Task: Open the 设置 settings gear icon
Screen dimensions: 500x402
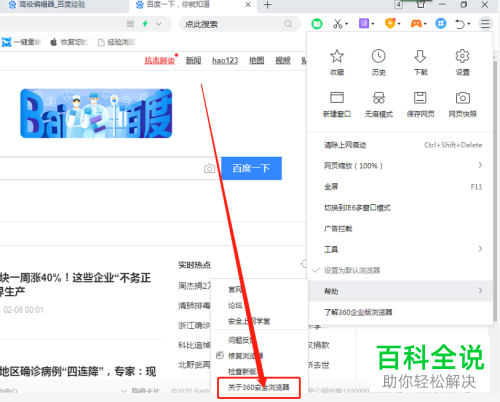Action: tap(462, 56)
